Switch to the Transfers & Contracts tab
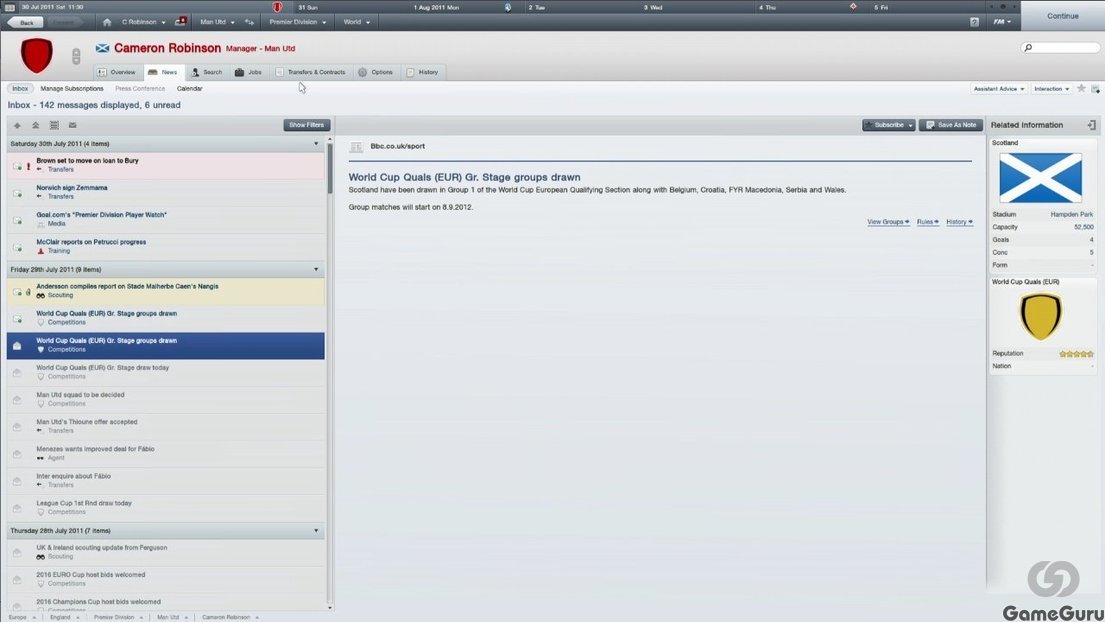The width and height of the screenshot is (1105, 622). point(310,72)
